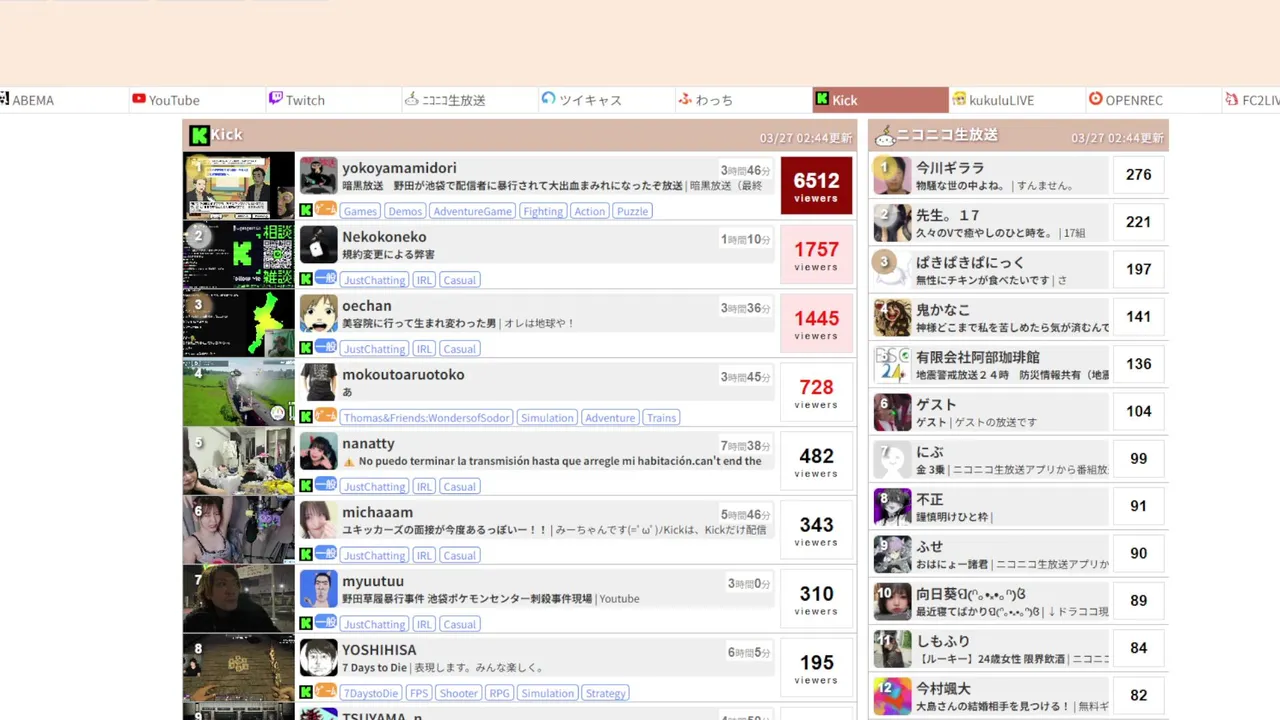Open YOSHIHISA stream thumbnail

(239, 669)
